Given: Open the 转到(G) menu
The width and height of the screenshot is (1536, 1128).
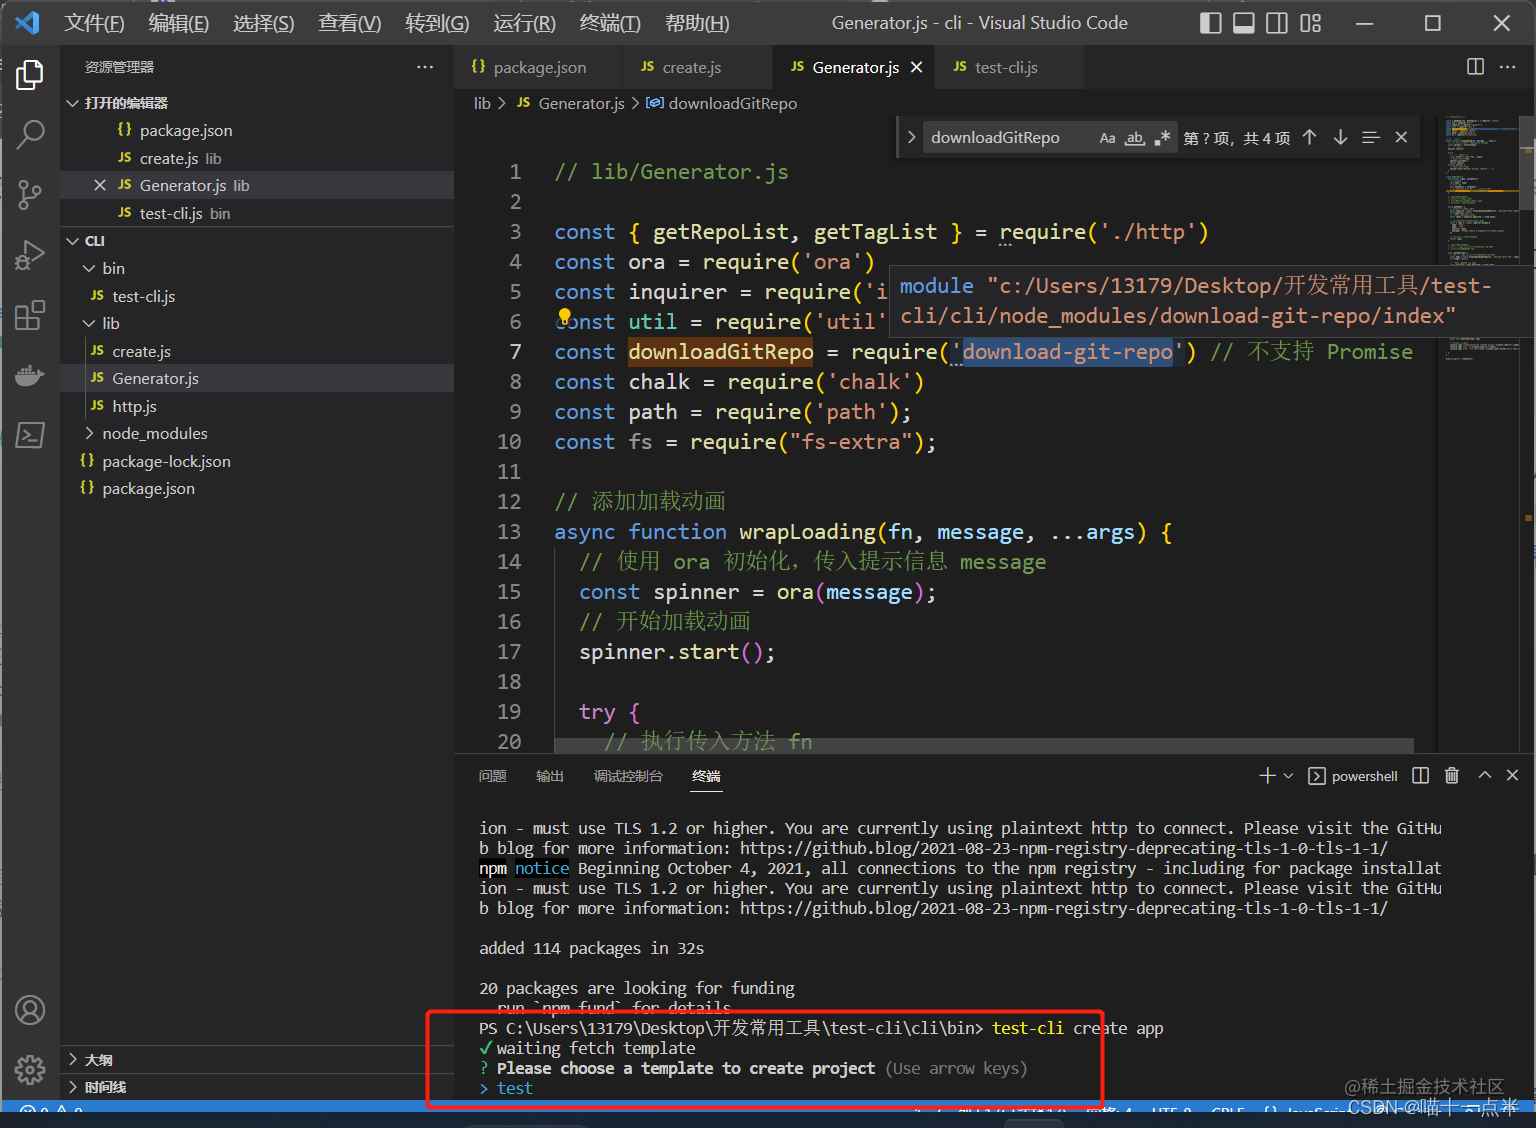Looking at the screenshot, I should pos(437,23).
